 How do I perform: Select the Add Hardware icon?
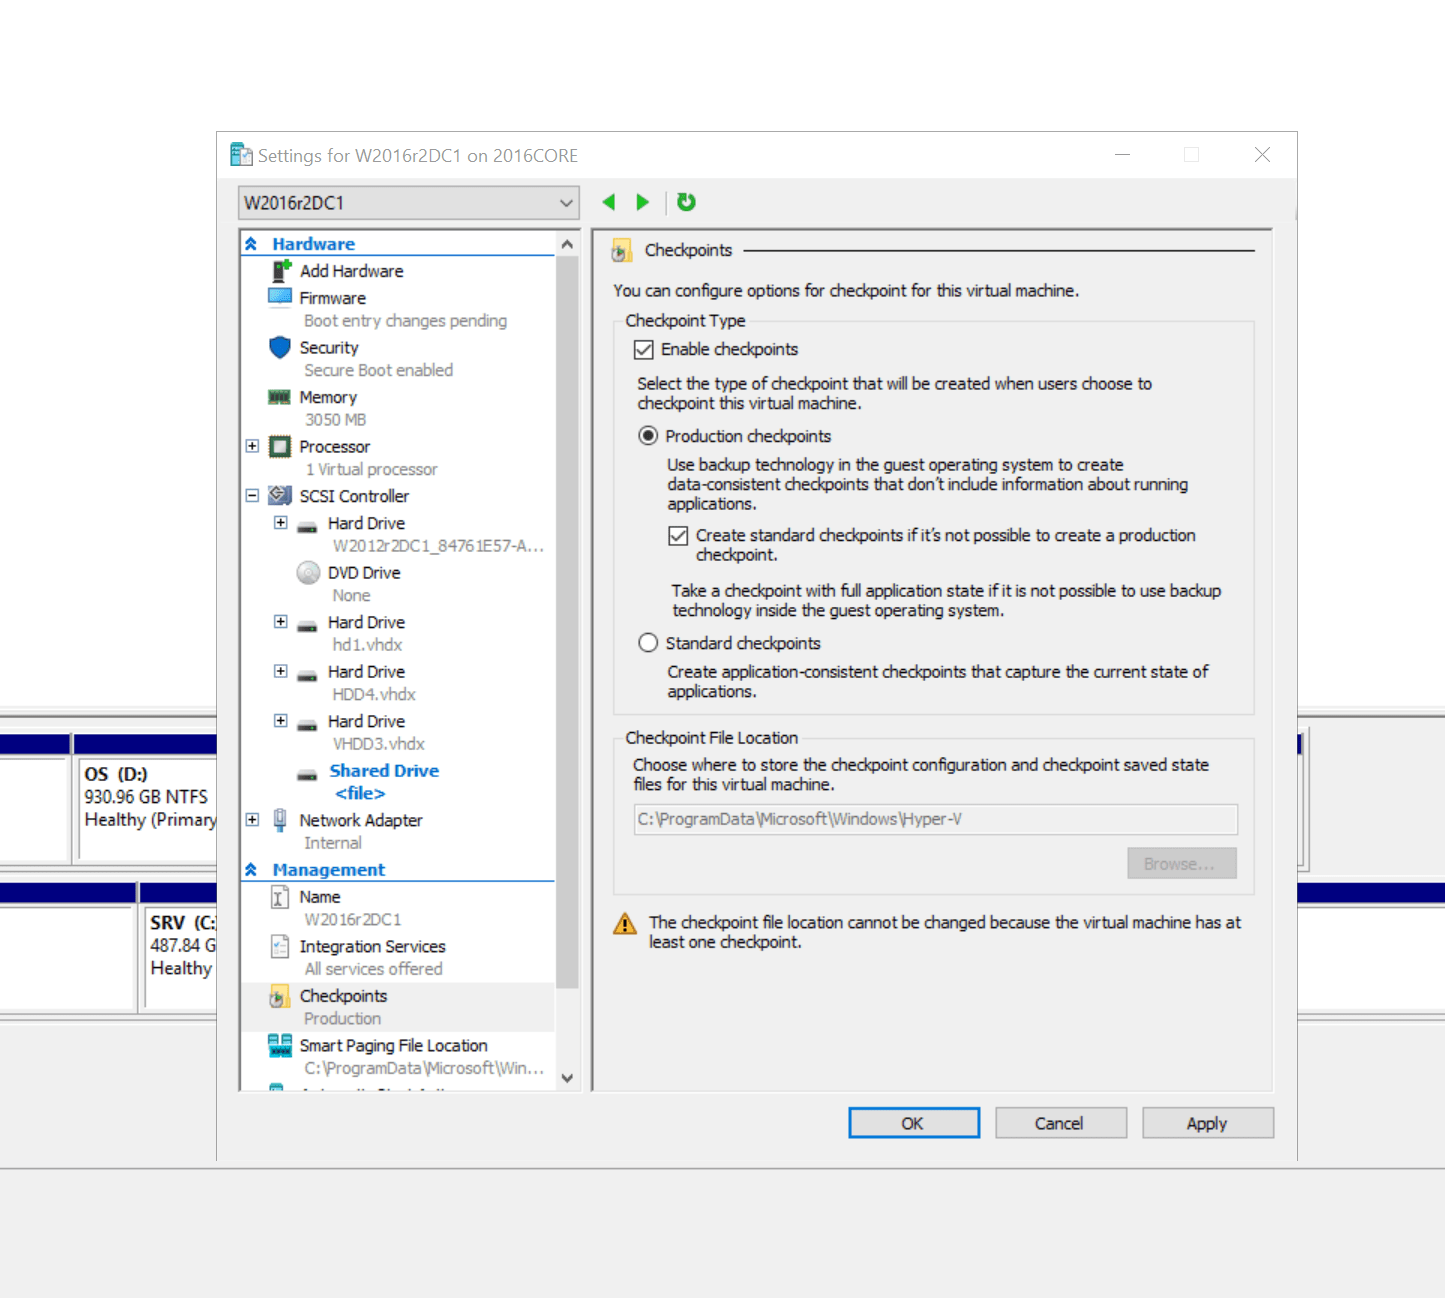click(280, 270)
